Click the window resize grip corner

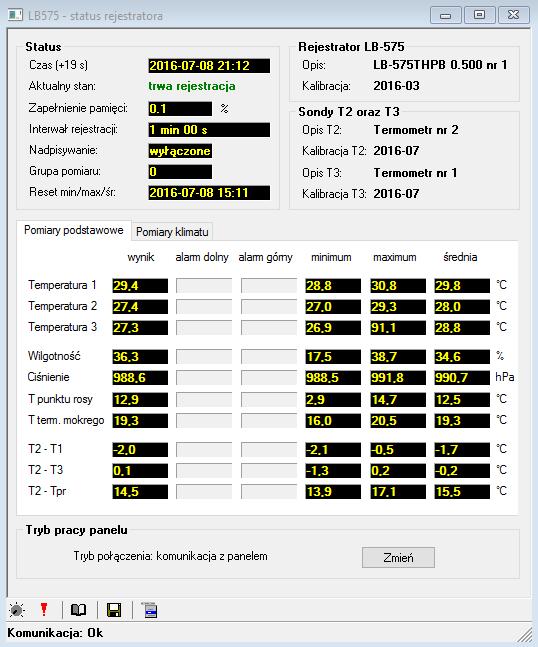(x=524, y=635)
